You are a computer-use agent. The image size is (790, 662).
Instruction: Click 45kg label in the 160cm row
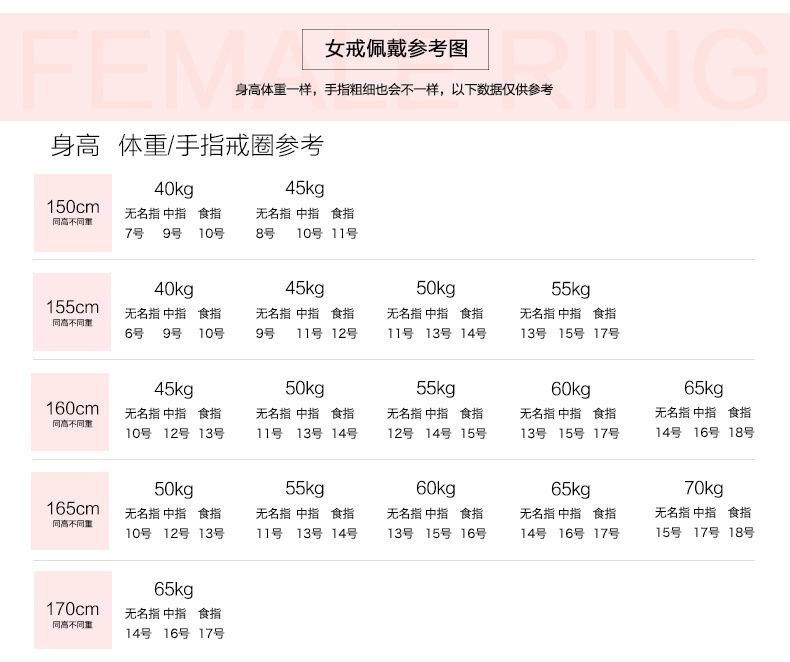pyautogui.click(x=174, y=389)
